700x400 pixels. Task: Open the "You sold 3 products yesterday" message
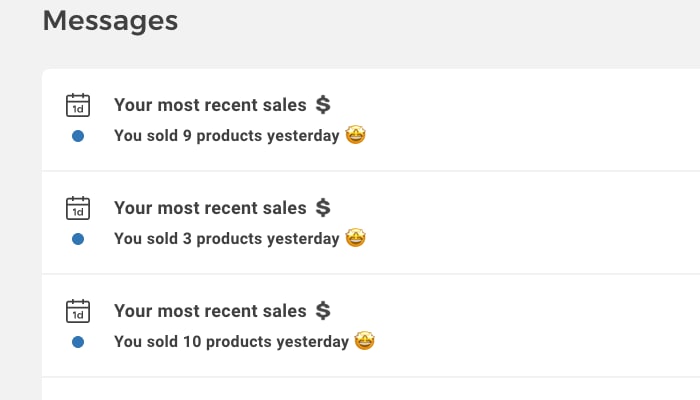point(226,239)
